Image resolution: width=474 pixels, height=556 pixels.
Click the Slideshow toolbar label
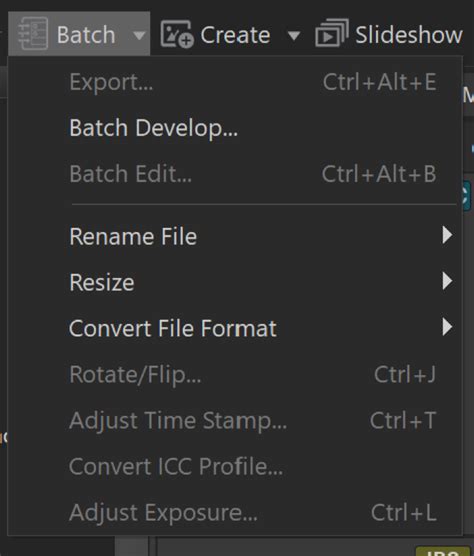pyautogui.click(x=409, y=35)
